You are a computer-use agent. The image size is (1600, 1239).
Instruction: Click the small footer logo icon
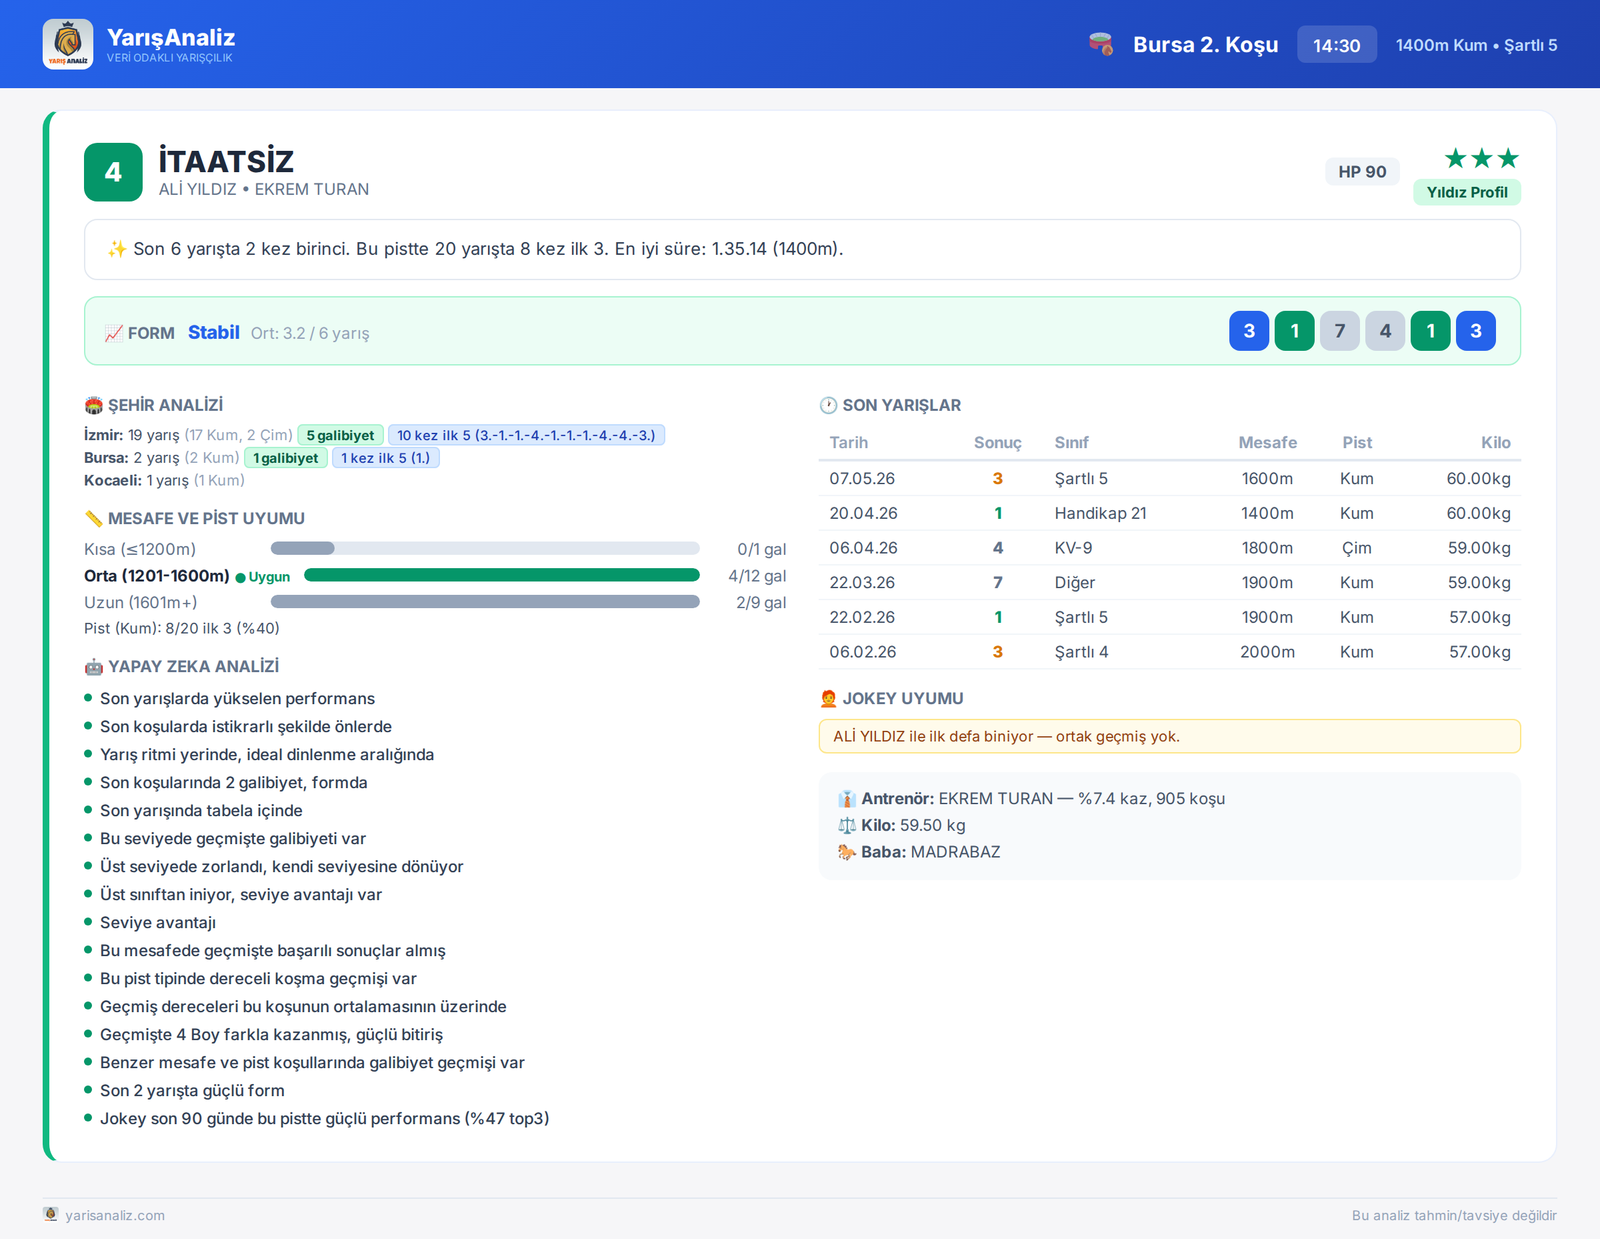coord(51,1214)
